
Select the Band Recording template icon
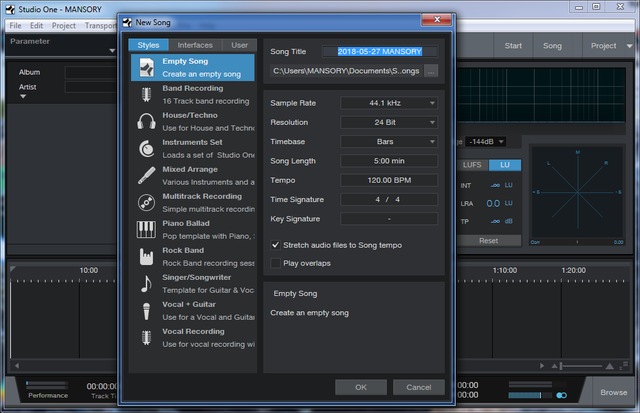(x=145, y=94)
